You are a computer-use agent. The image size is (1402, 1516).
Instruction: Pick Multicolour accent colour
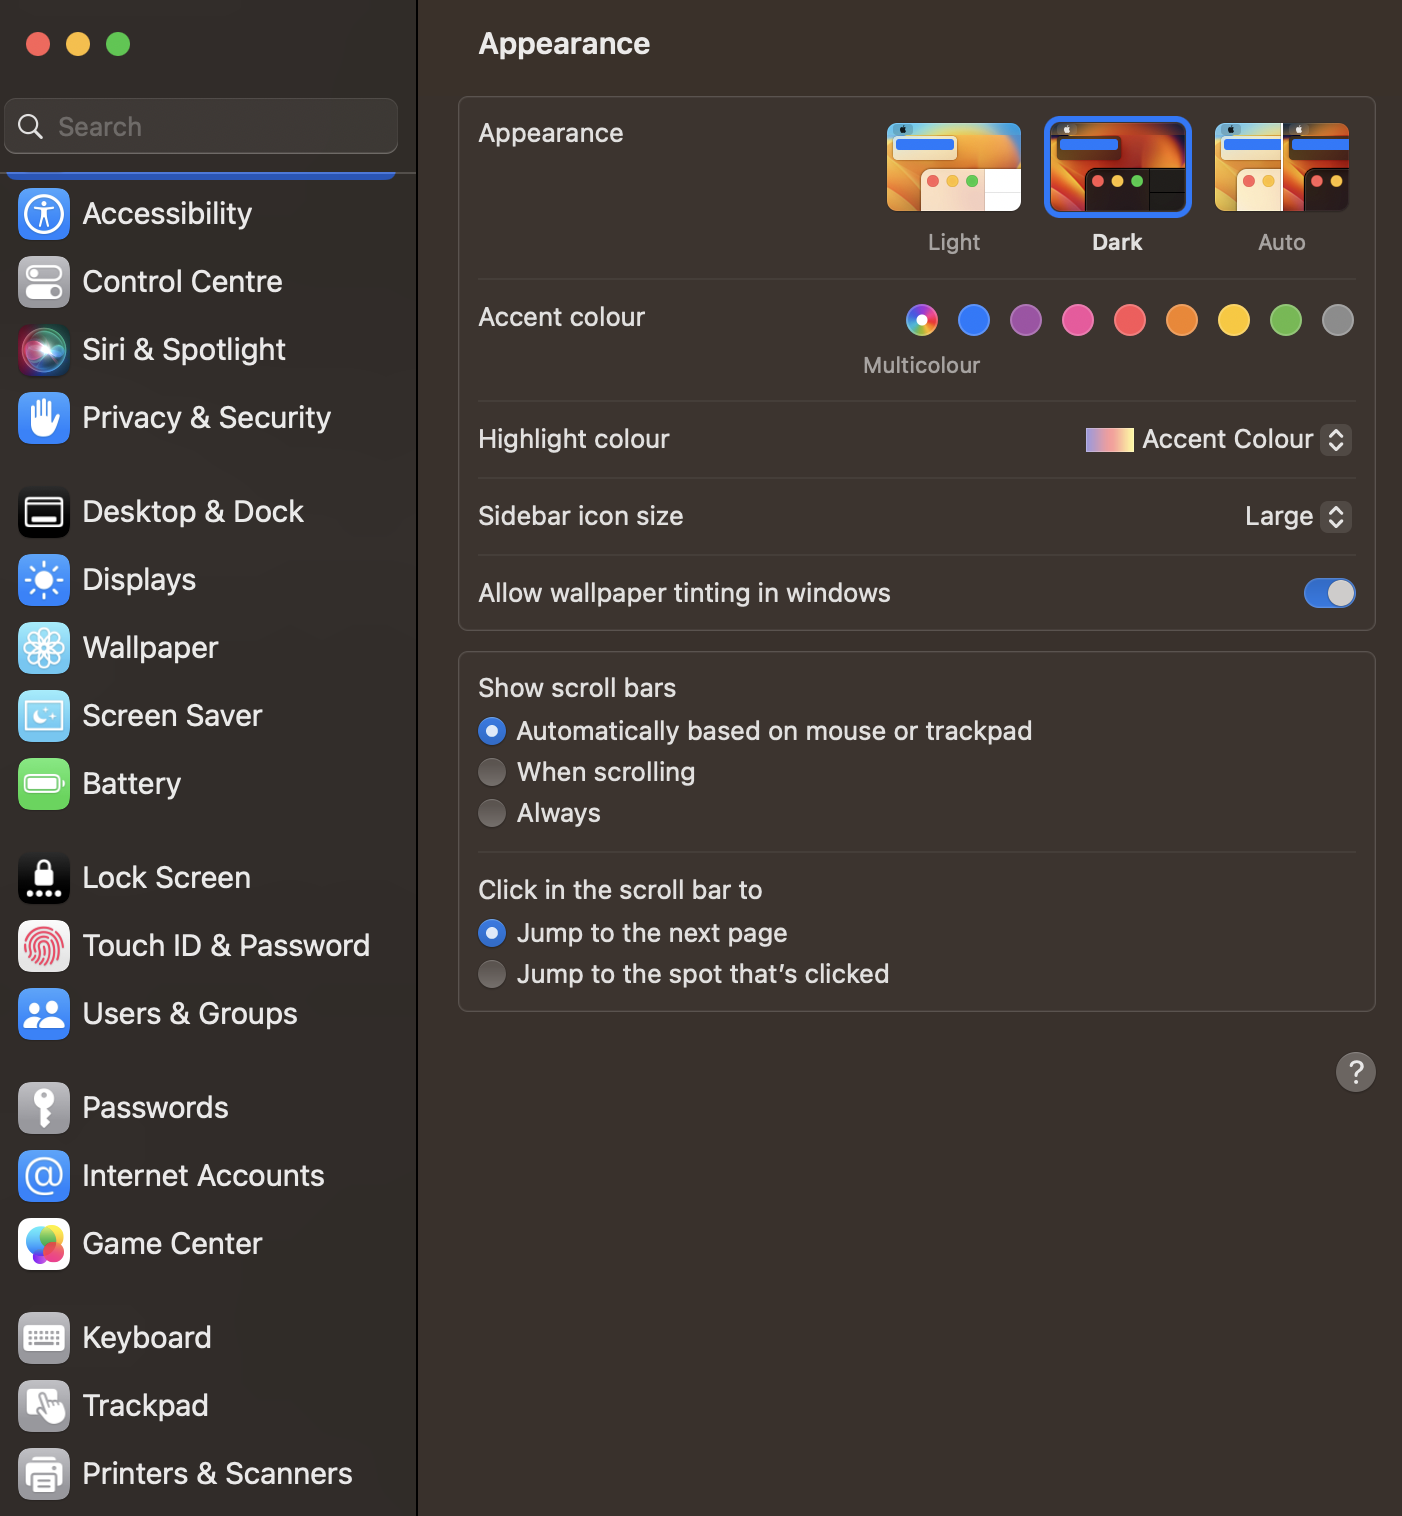[922, 320]
